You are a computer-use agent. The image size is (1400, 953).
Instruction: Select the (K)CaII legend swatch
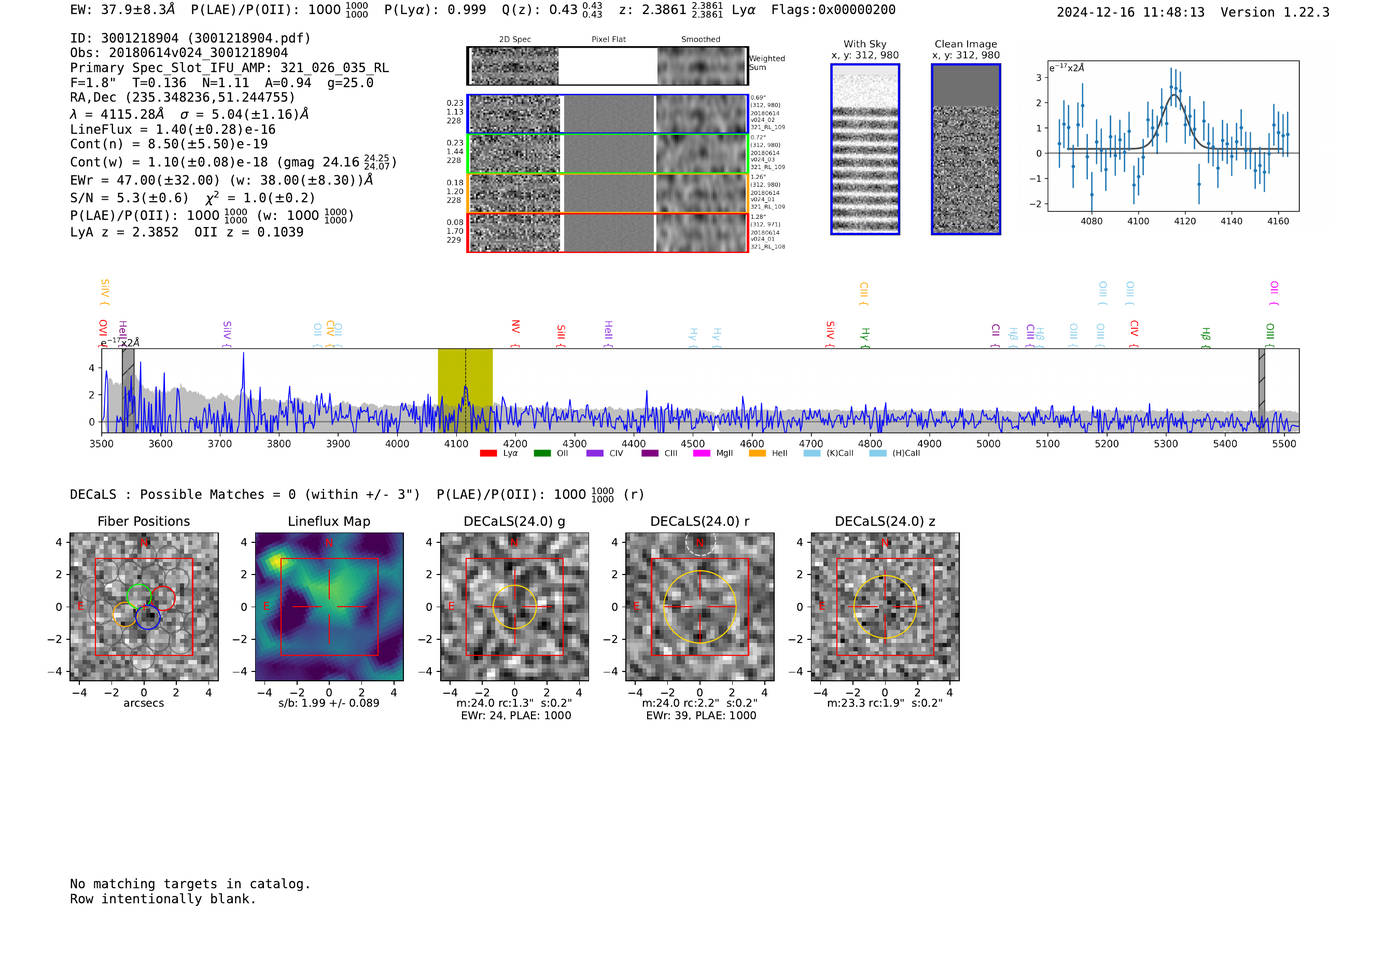pos(812,453)
